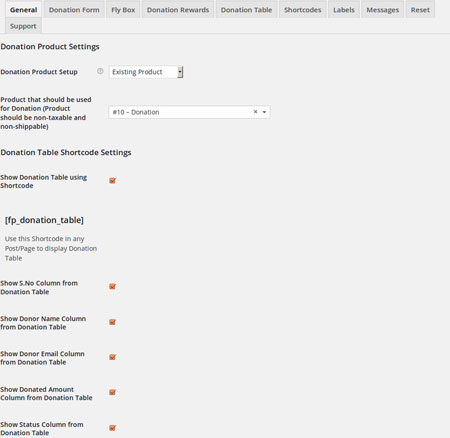Open the Existing Product setup dropdown
450x438 pixels.
146,72
